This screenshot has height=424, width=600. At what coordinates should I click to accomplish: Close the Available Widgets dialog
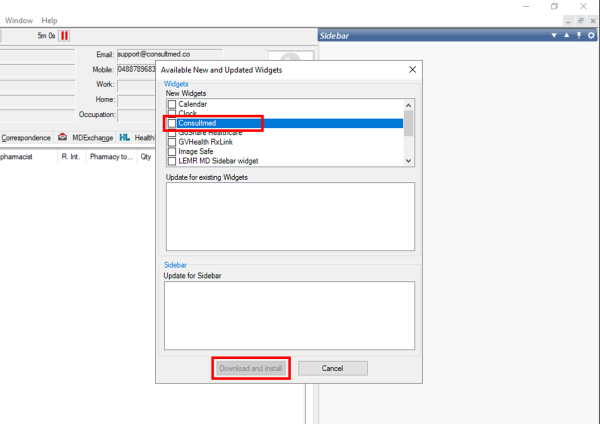click(x=412, y=70)
